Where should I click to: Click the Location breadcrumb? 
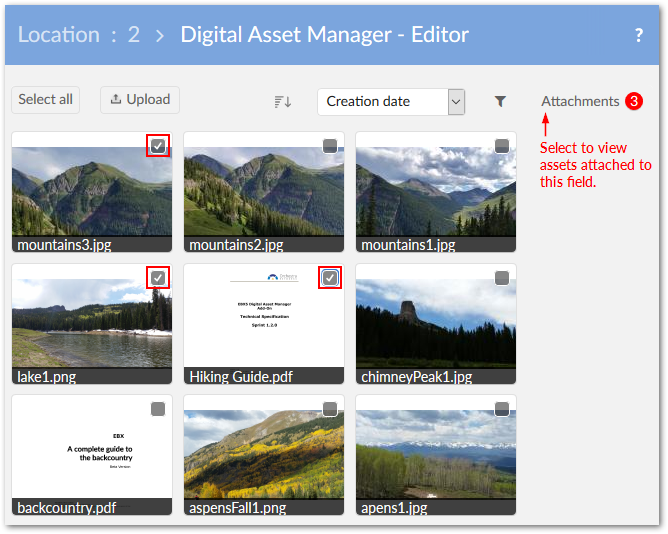coord(59,35)
